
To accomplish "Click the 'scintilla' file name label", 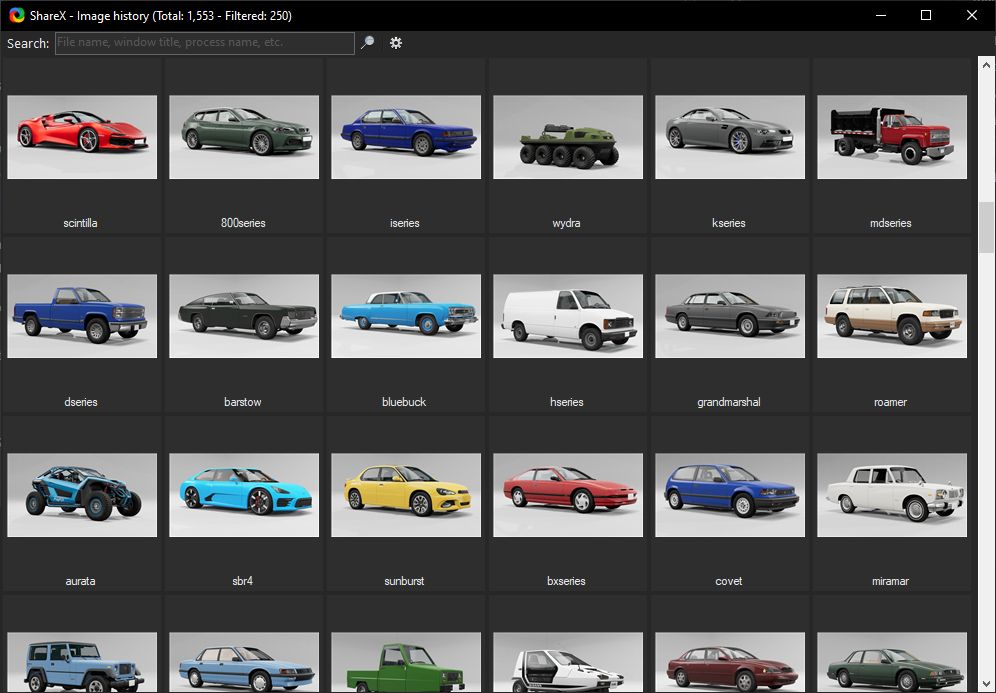I will click(x=81, y=223).
